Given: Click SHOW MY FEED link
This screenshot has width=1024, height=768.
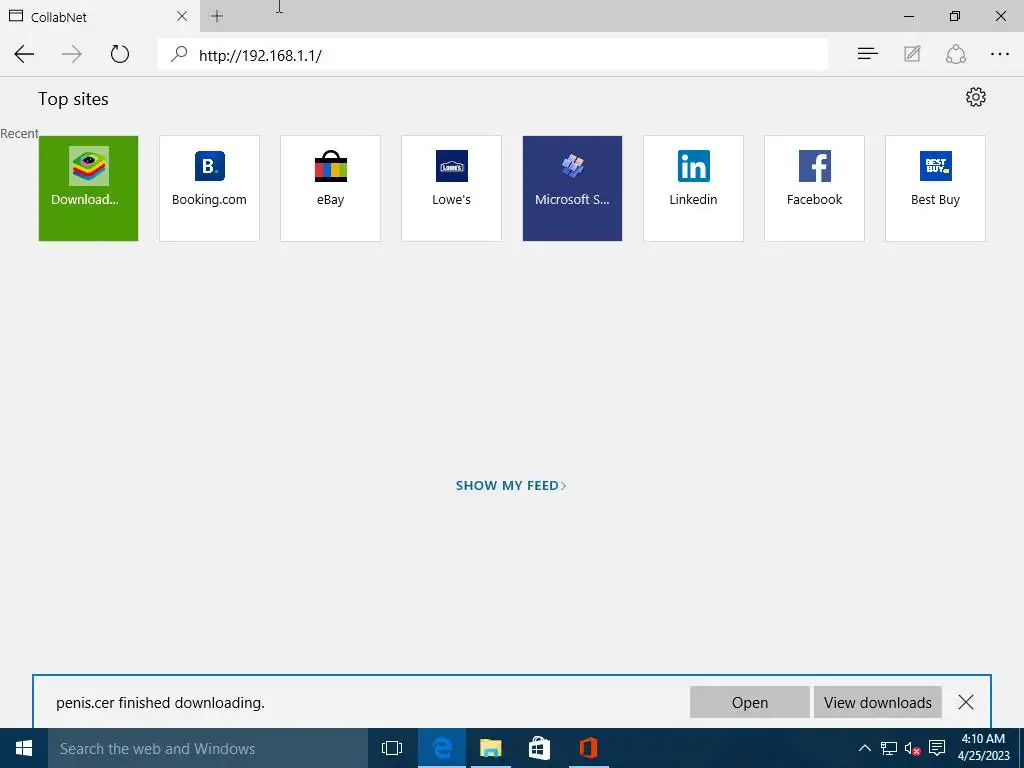Looking at the screenshot, I should coord(511,485).
